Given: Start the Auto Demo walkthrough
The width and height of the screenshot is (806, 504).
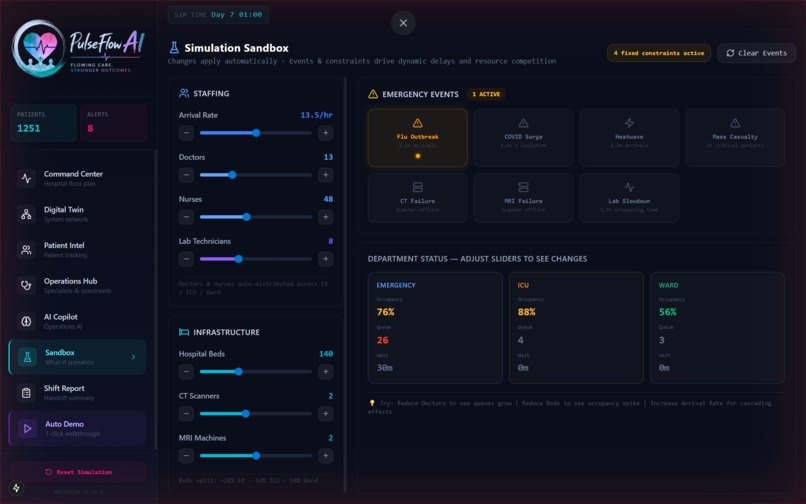Looking at the screenshot, I should 77,428.
